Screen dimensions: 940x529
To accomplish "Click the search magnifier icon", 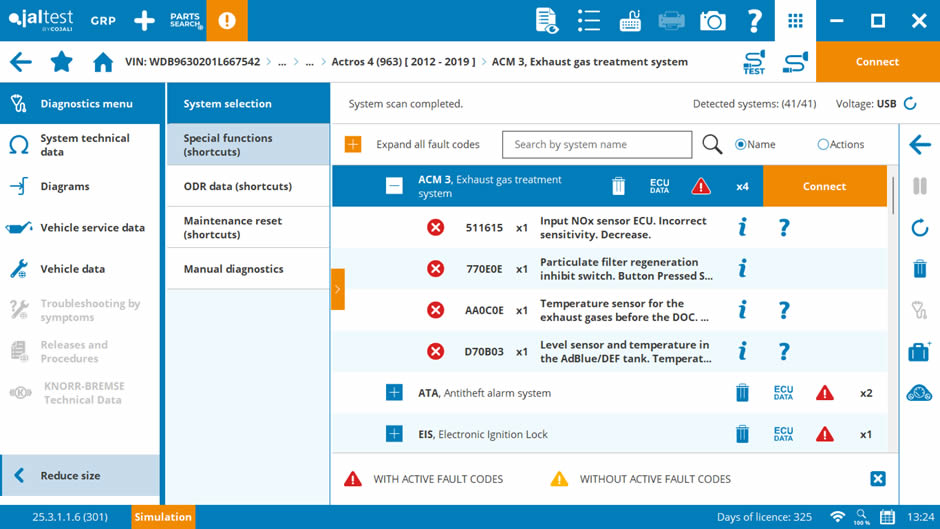I will pos(712,145).
